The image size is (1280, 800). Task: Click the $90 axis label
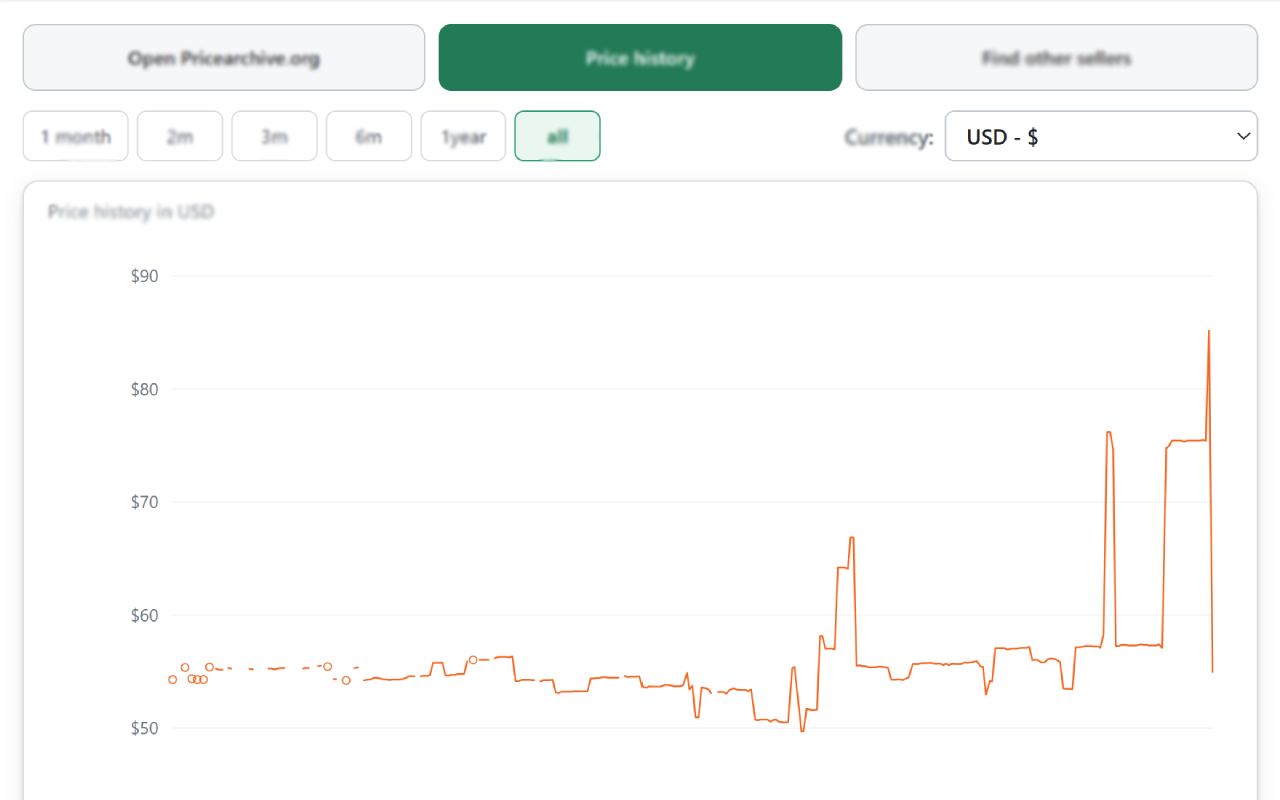(144, 276)
